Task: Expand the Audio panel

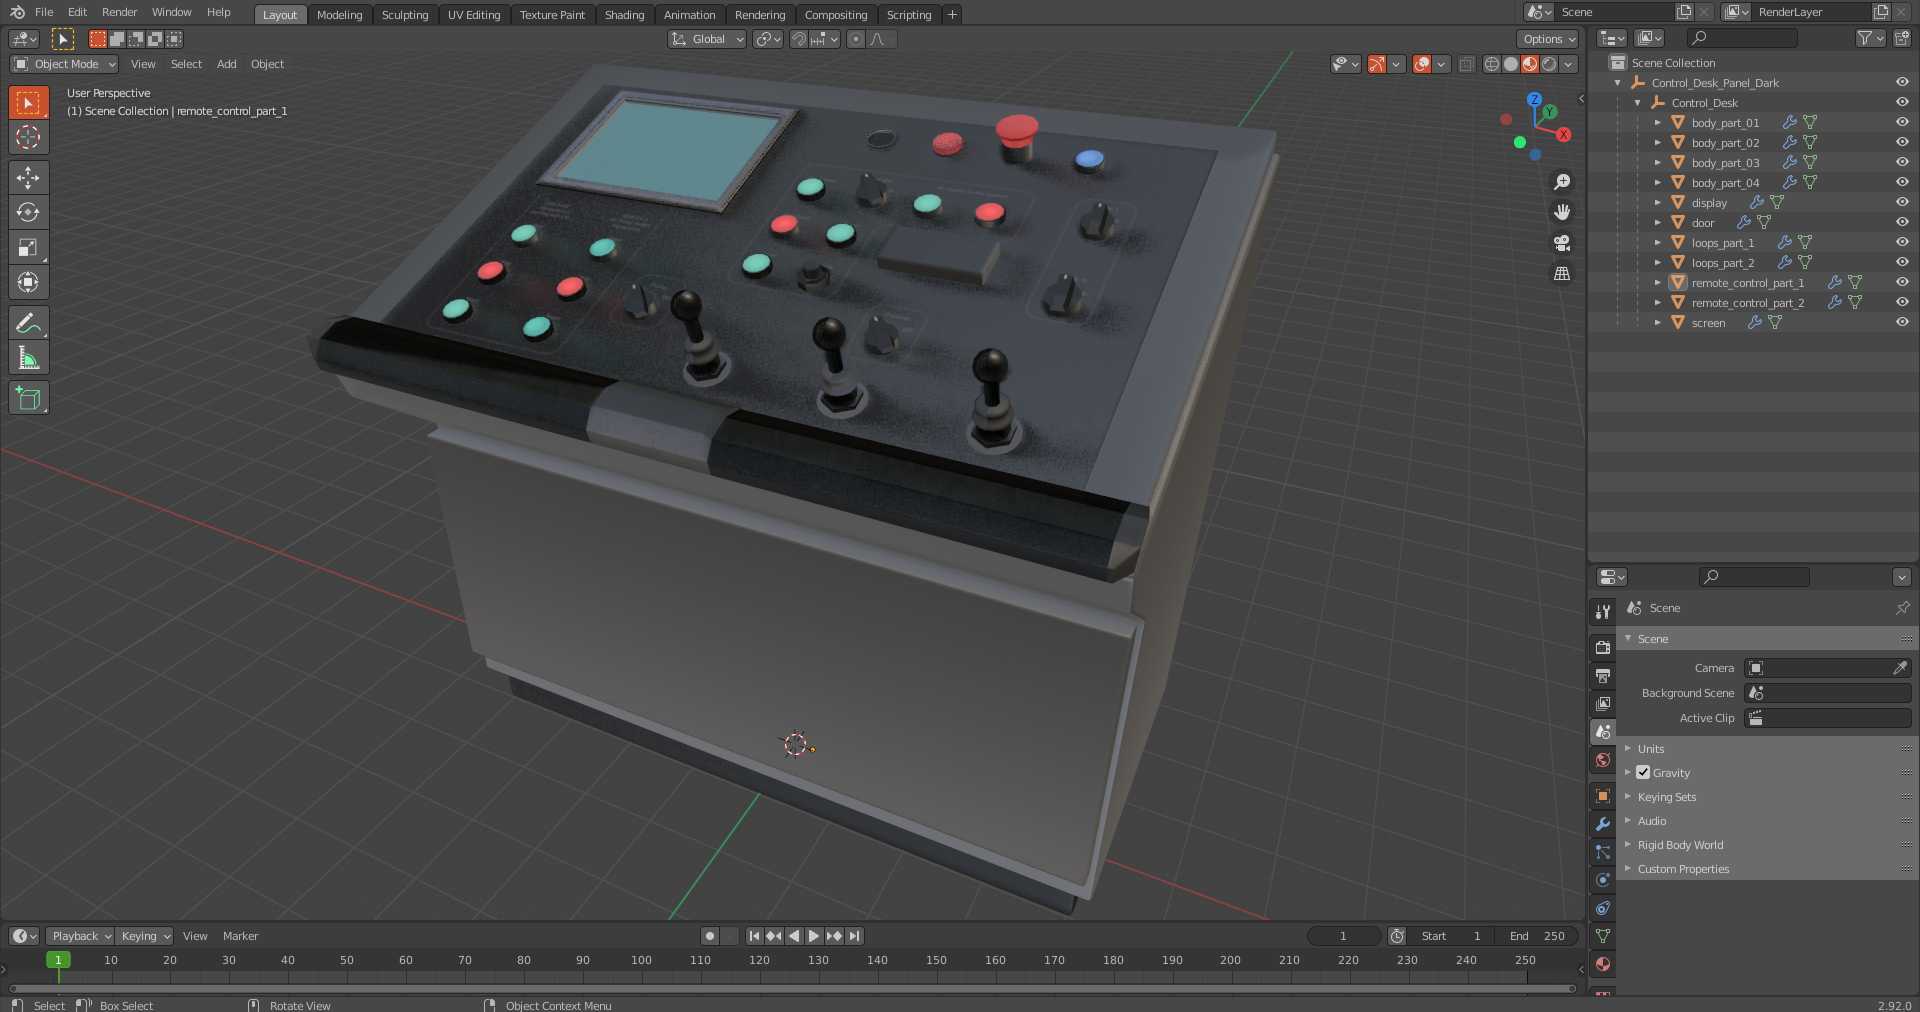Action: [x=1652, y=821]
